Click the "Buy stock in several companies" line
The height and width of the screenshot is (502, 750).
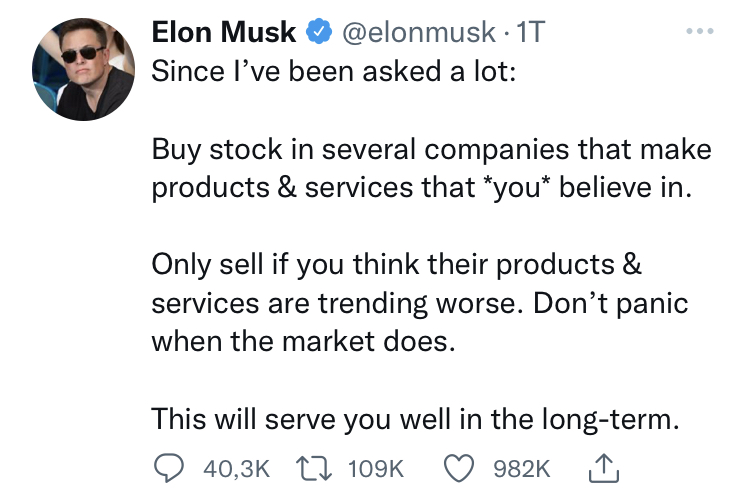click(x=430, y=151)
